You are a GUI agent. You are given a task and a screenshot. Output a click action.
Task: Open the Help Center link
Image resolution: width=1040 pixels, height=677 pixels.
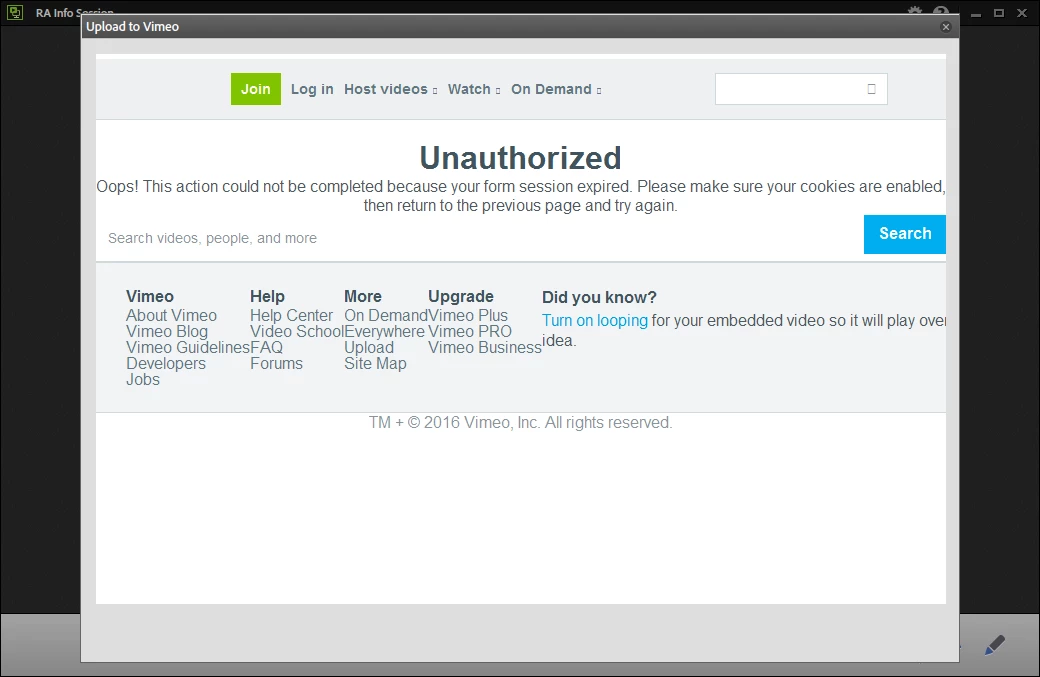coord(291,316)
